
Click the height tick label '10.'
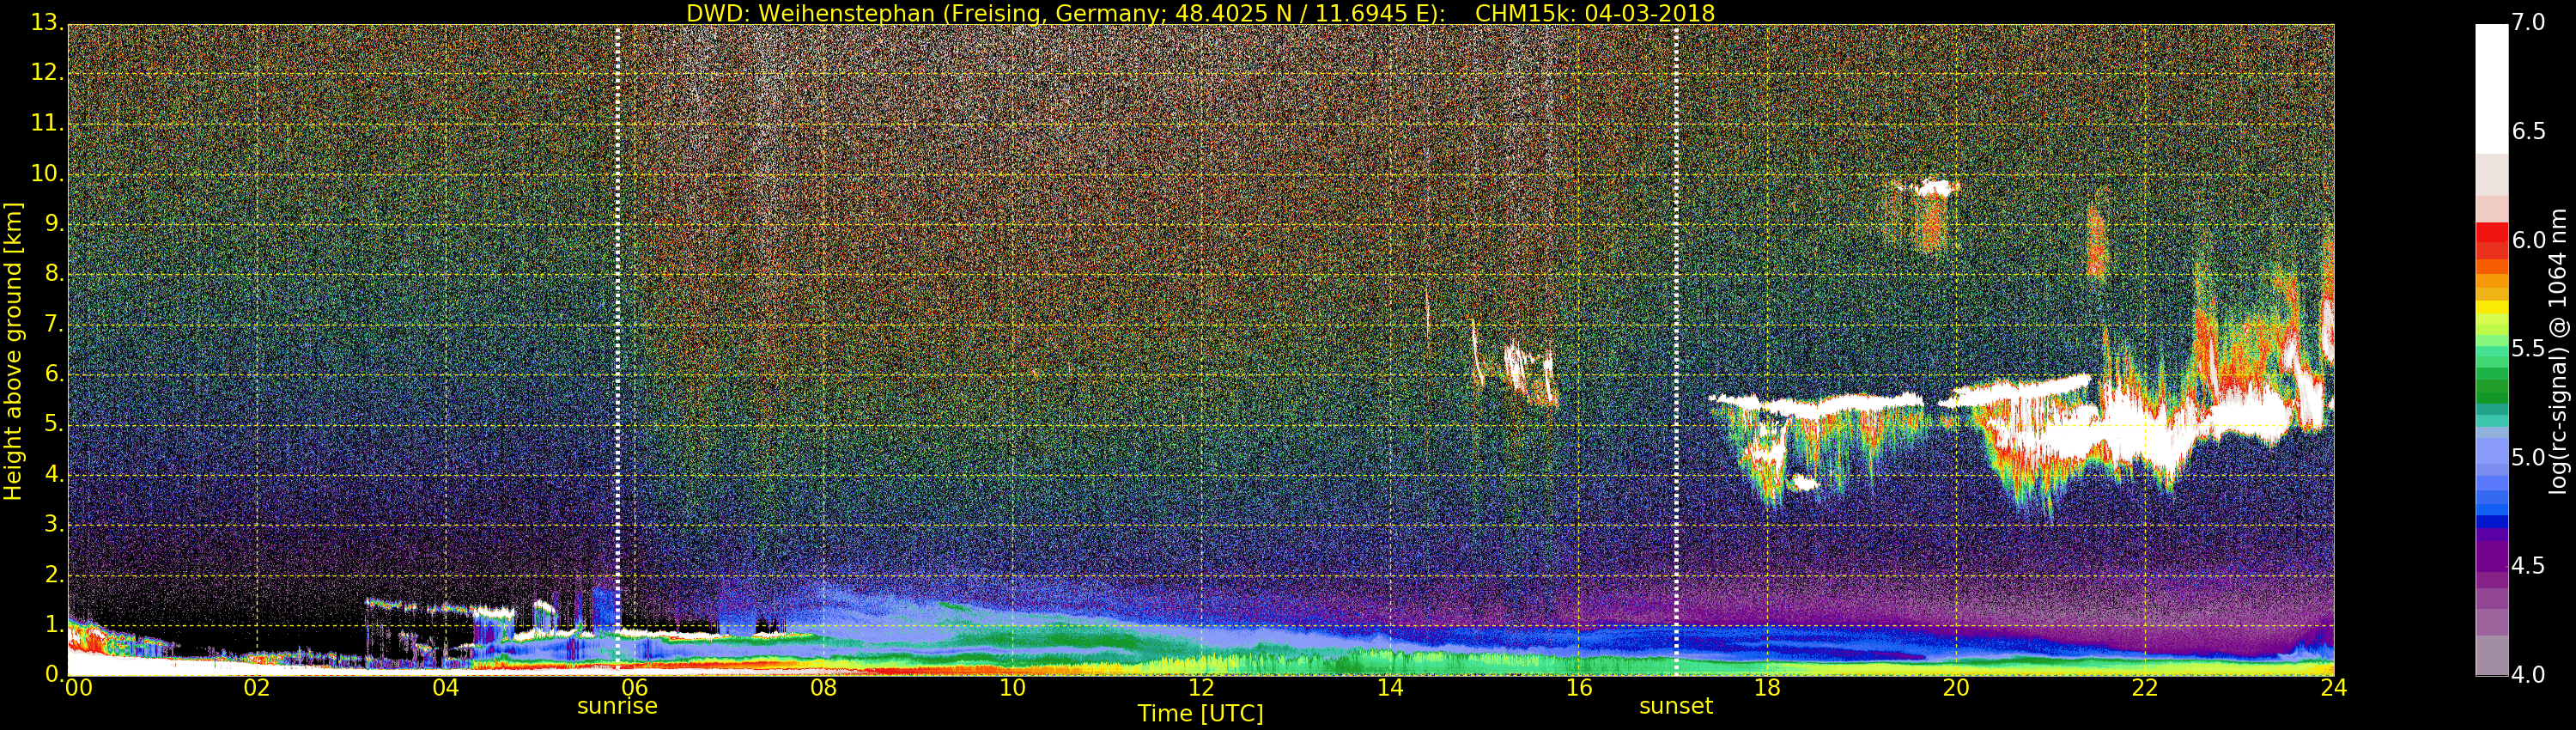(47, 173)
